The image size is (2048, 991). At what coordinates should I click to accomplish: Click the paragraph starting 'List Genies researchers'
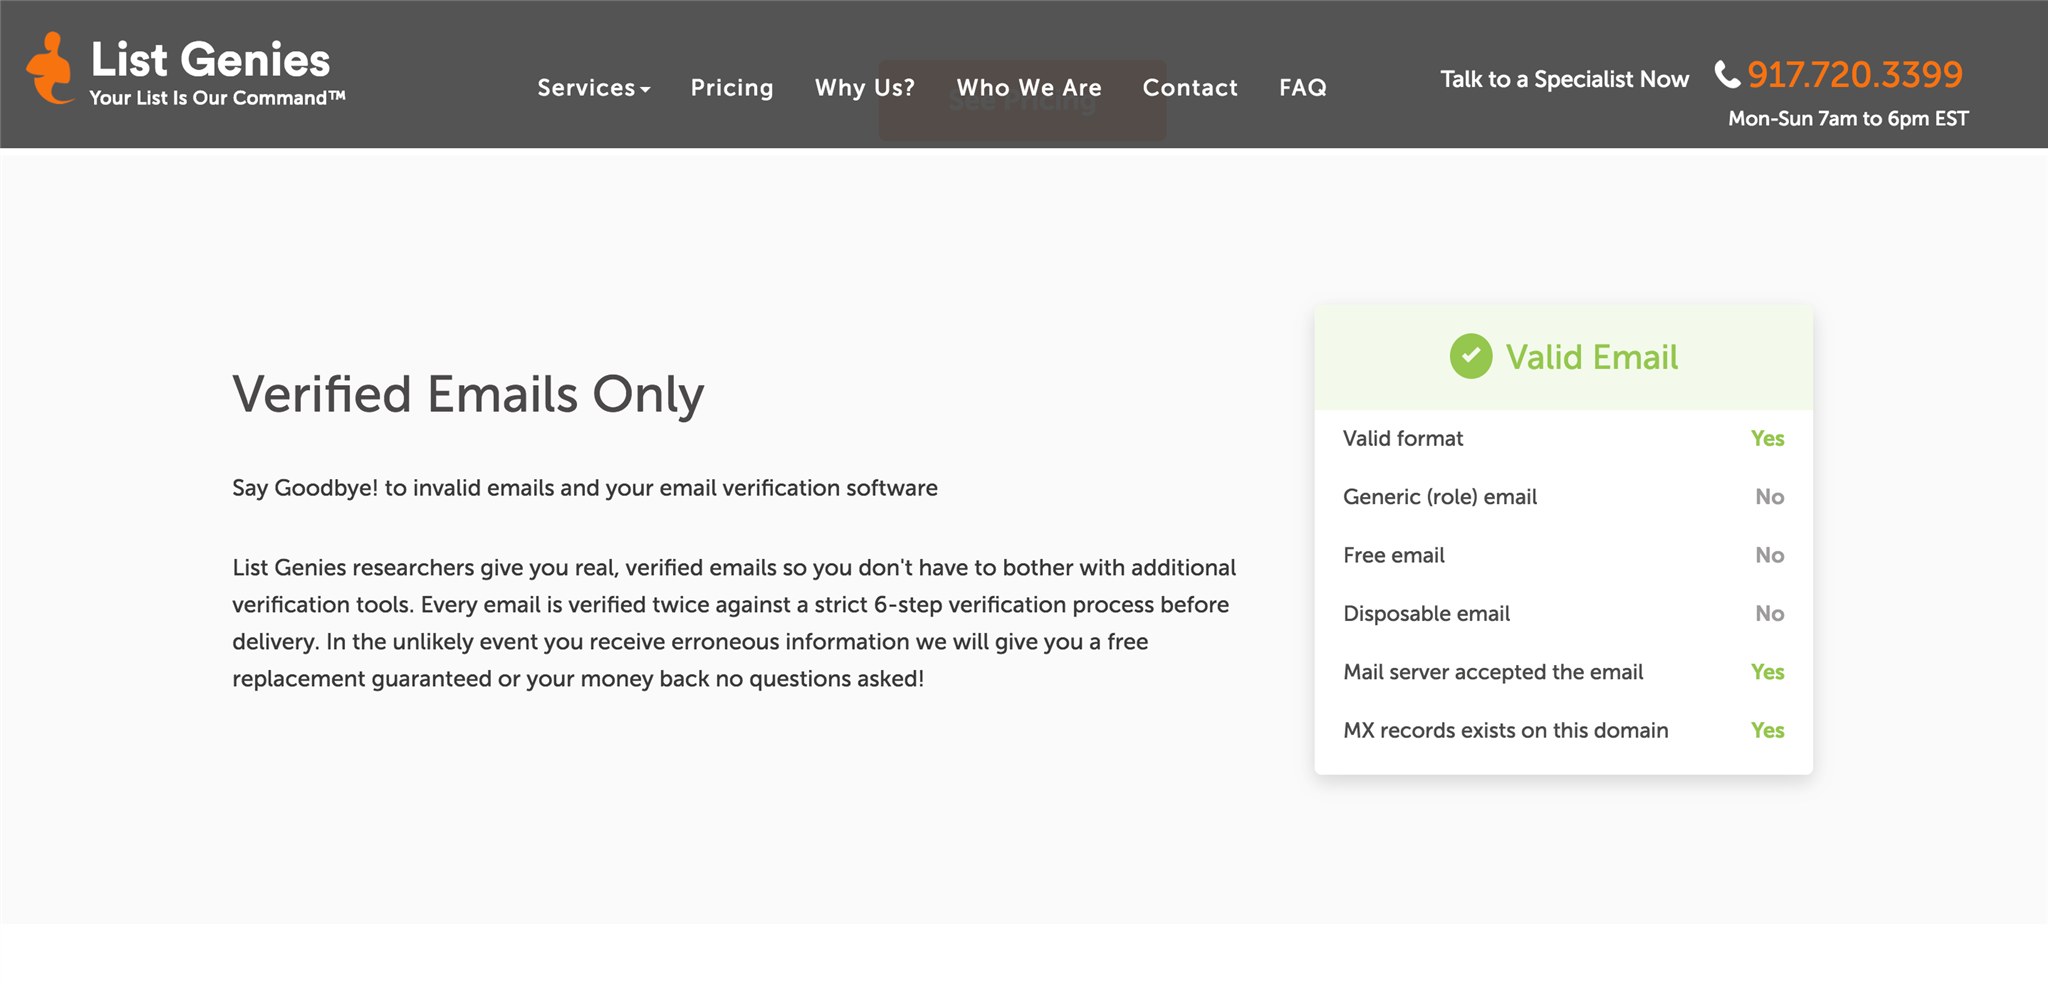[x=734, y=623]
